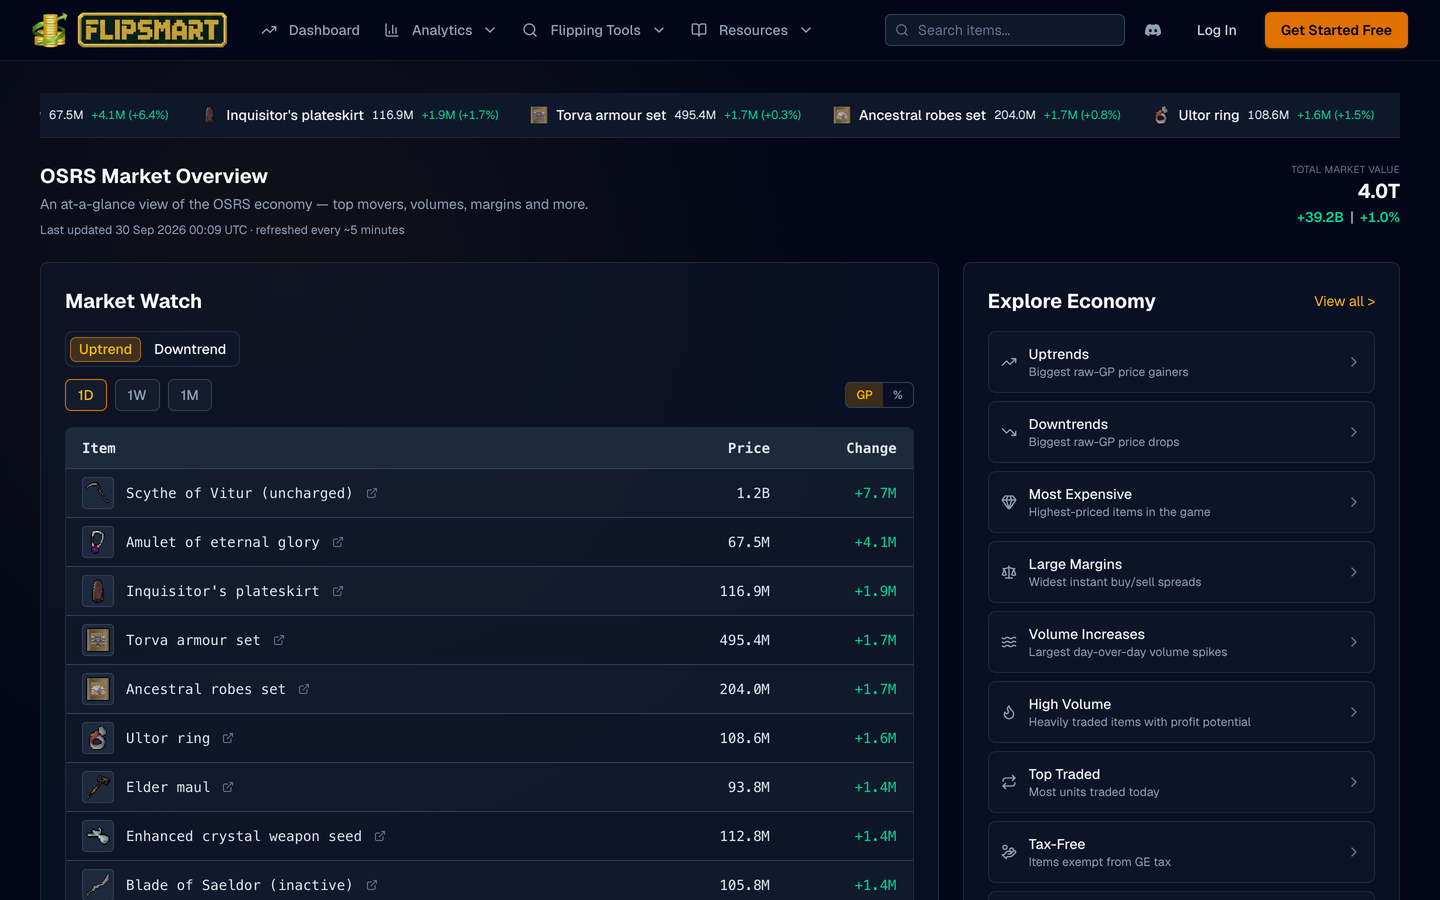Click the Most Expensive gem icon

[x=1009, y=502]
